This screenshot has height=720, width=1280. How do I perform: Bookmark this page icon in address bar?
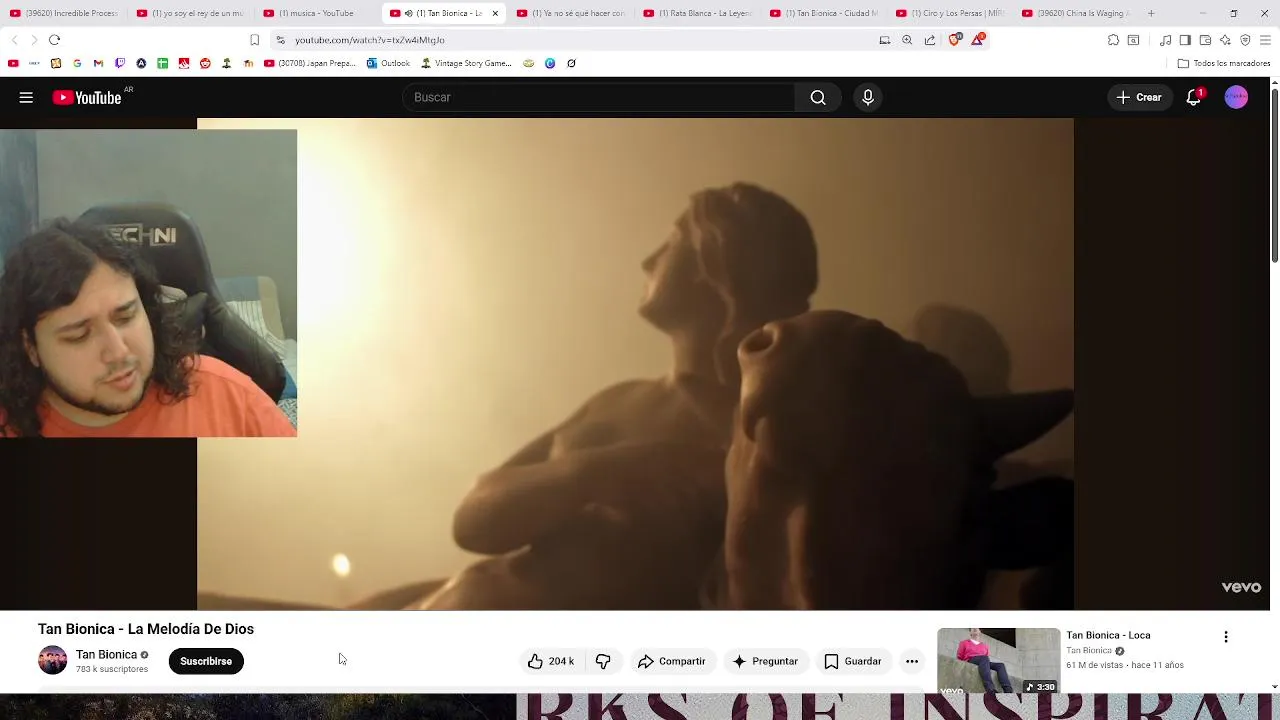(x=254, y=40)
